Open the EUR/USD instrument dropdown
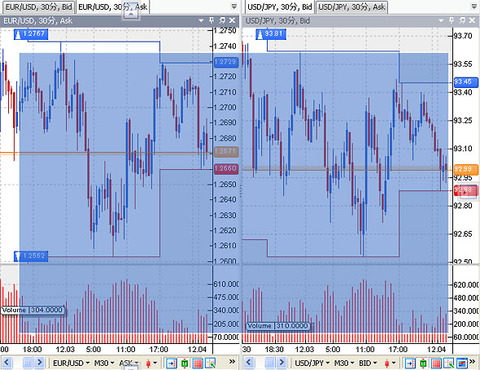 pos(71,363)
